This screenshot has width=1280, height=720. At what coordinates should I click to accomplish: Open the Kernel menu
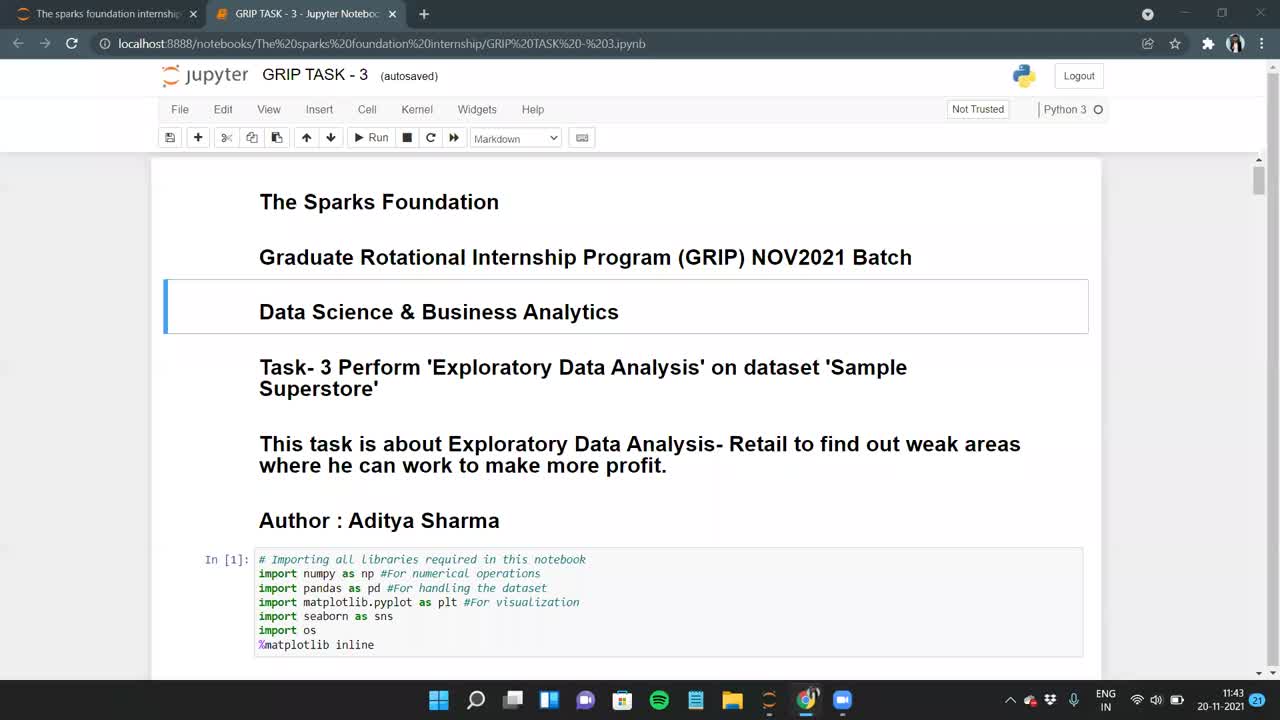click(417, 110)
